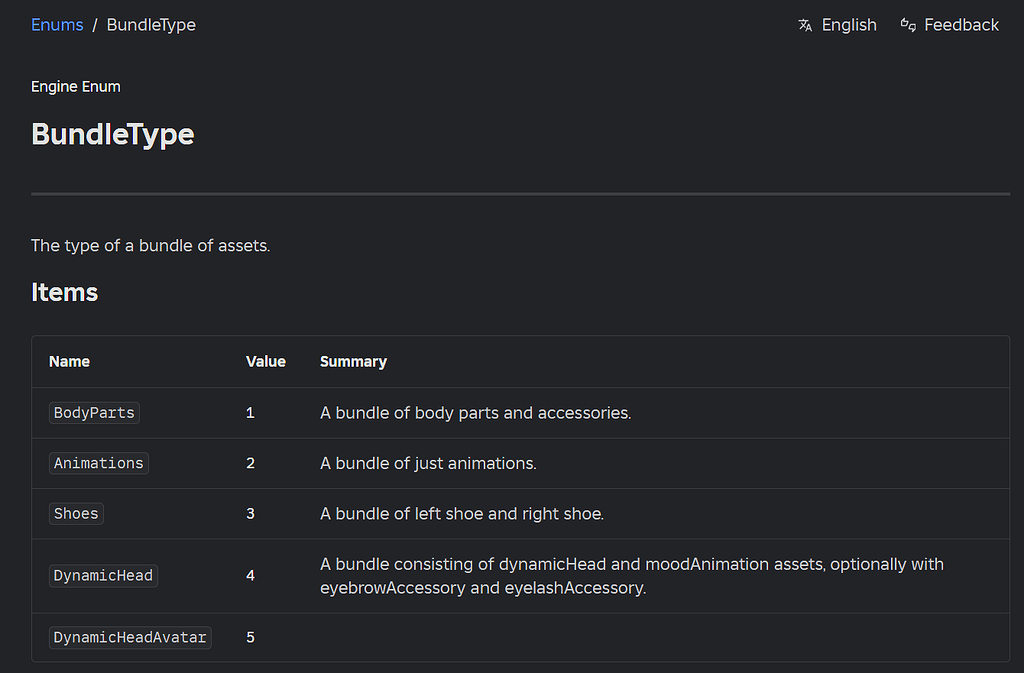Viewport: 1024px width, 673px height.
Task: Open the Enums breadcrumb link
Action: pos(57,25)
